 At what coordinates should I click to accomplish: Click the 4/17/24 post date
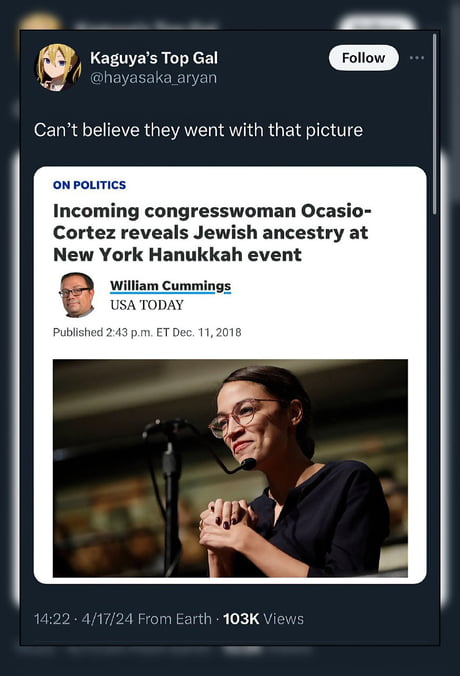point(107,619)
